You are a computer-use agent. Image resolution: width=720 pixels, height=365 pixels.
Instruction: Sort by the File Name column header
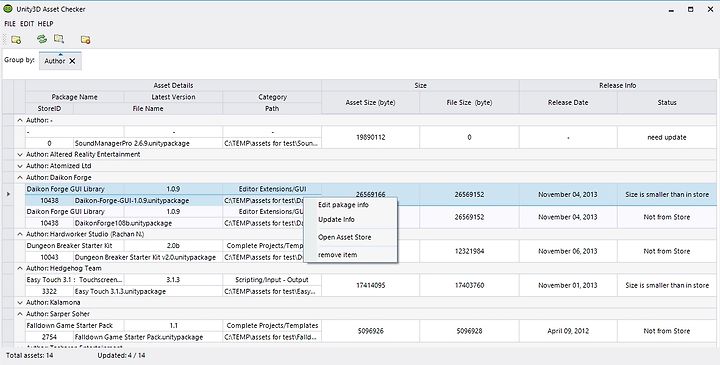148,108
